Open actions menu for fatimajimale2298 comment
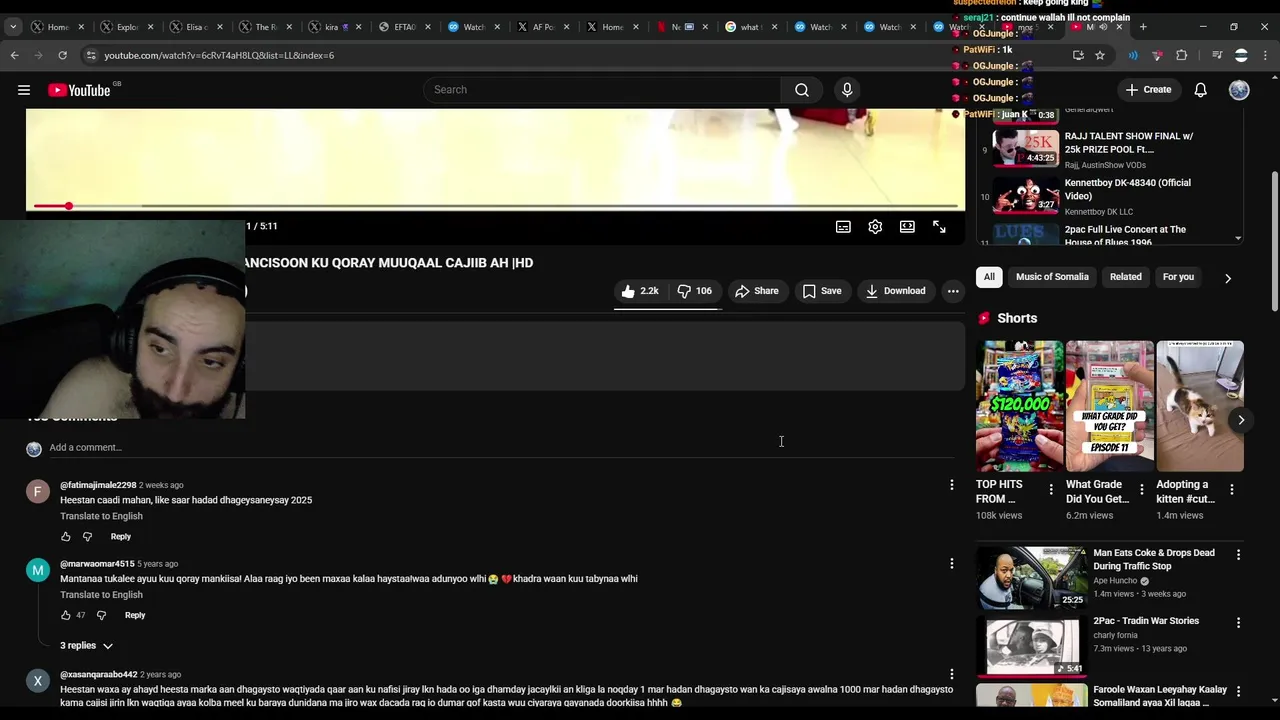This screenshot has height=720, width=1280. point(952,485)
